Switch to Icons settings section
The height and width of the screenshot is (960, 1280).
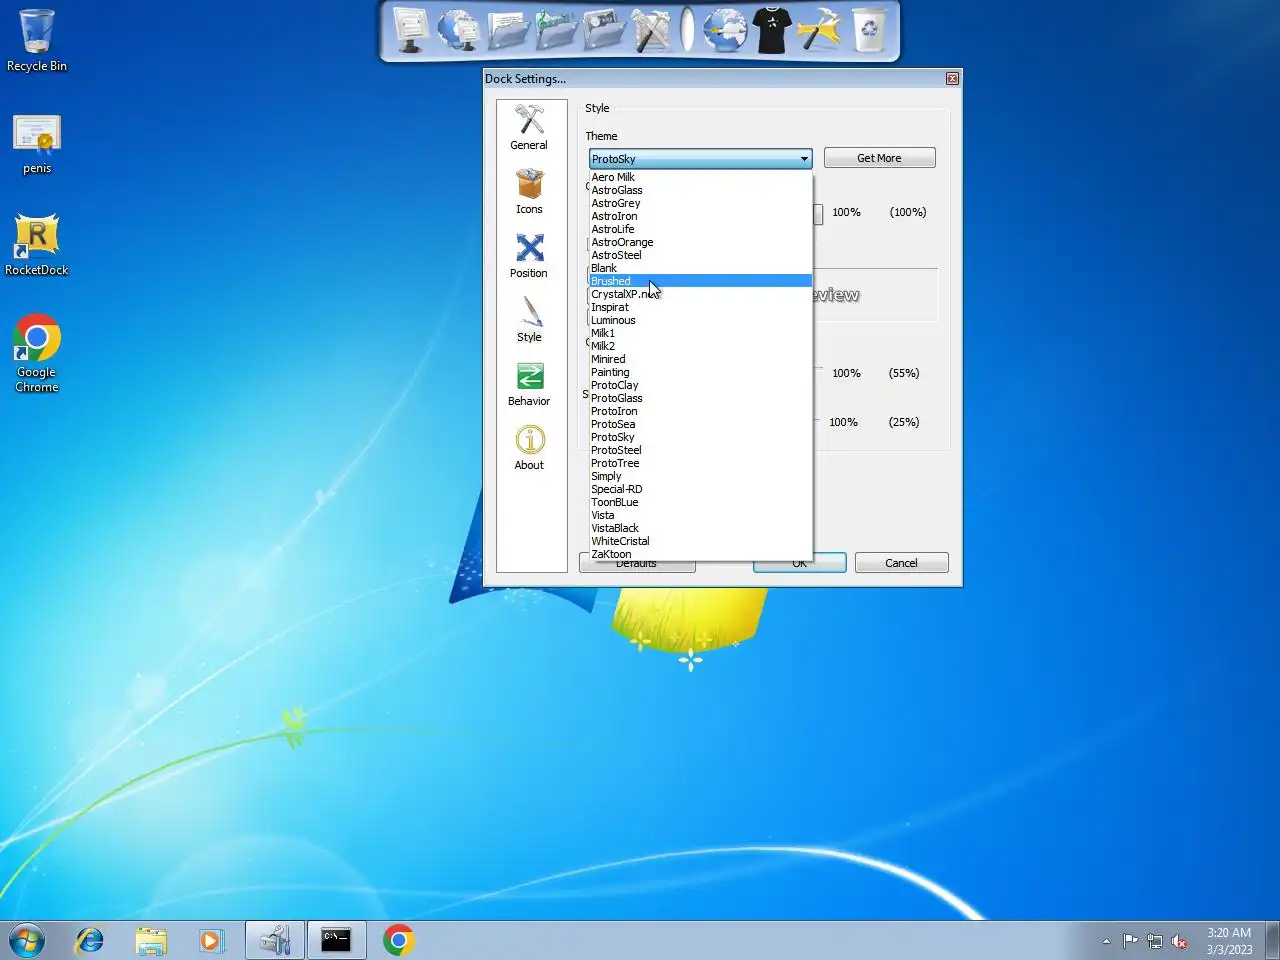pos(529,191)
